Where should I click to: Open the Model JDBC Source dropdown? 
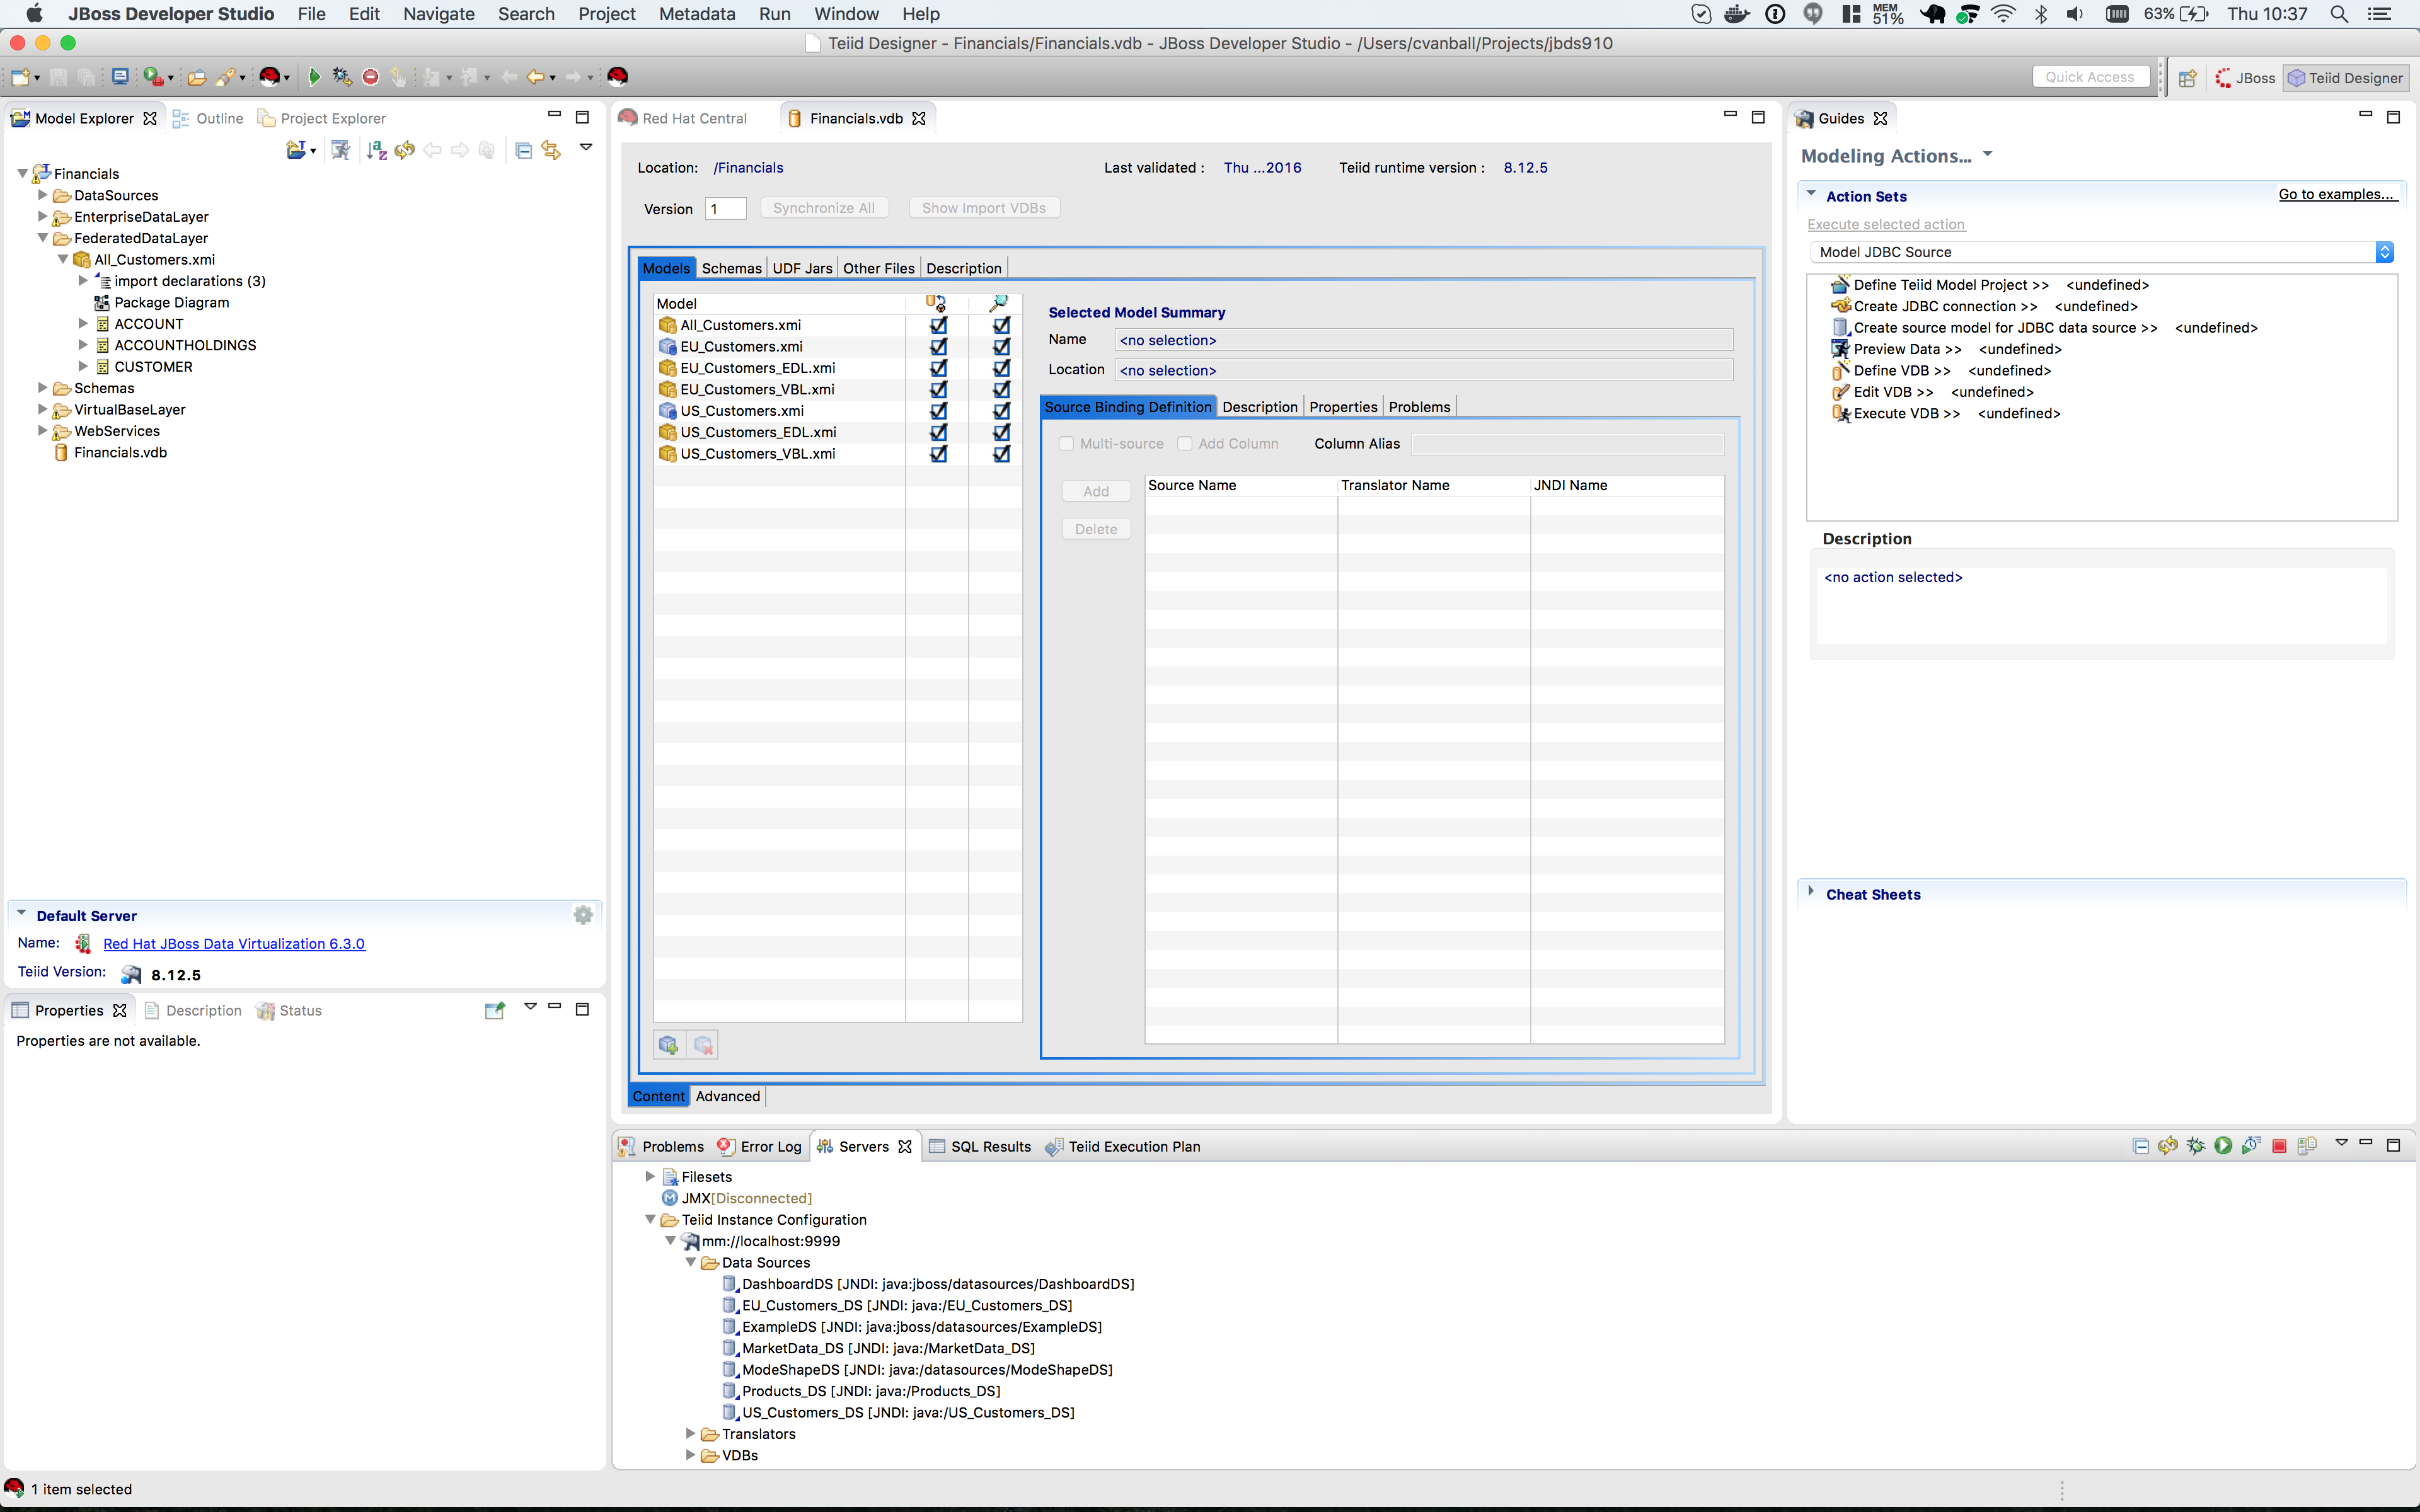pyautogui.click(x=2384, y=252)
